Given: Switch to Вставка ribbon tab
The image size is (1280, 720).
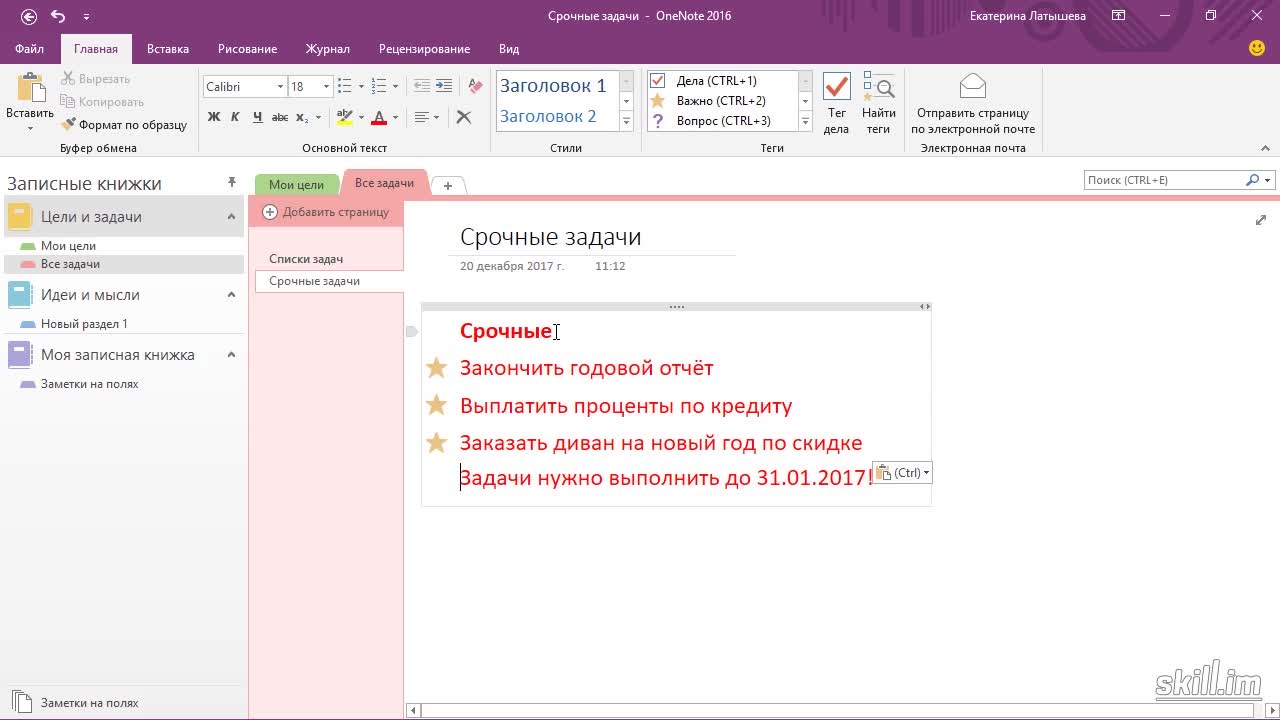Looking at the screenshot, I should point(168,49).
